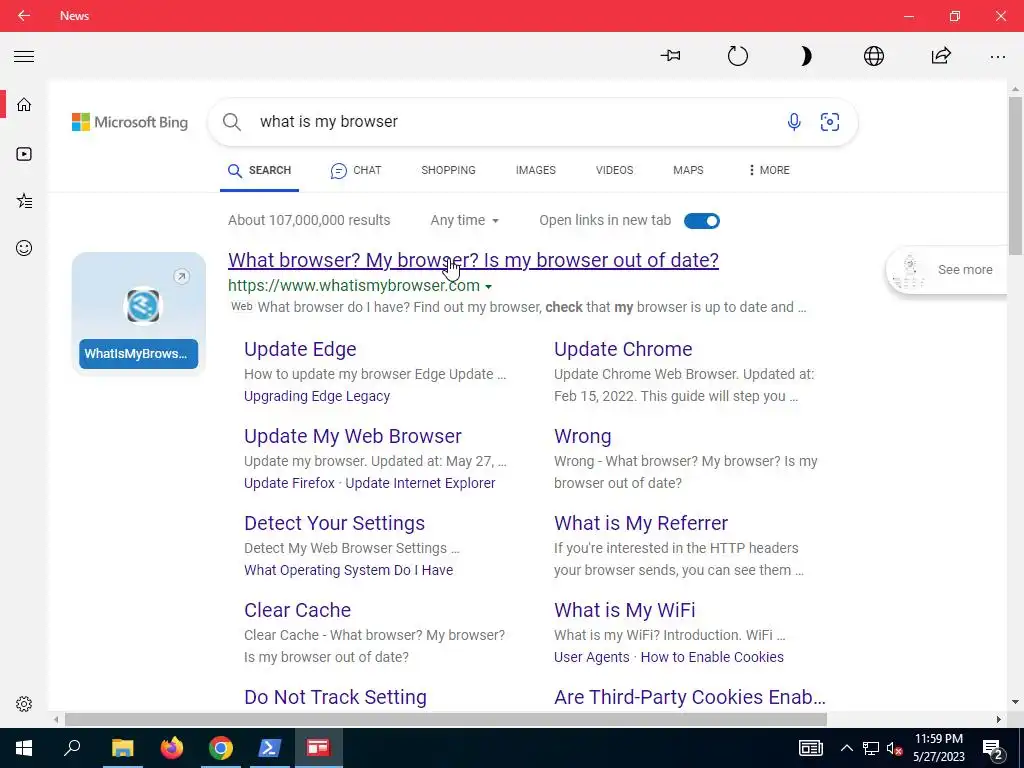This screenshot has height=768, width=1024.
Task: Refresh the page with the reload icon
Action: tap(737, 56)
